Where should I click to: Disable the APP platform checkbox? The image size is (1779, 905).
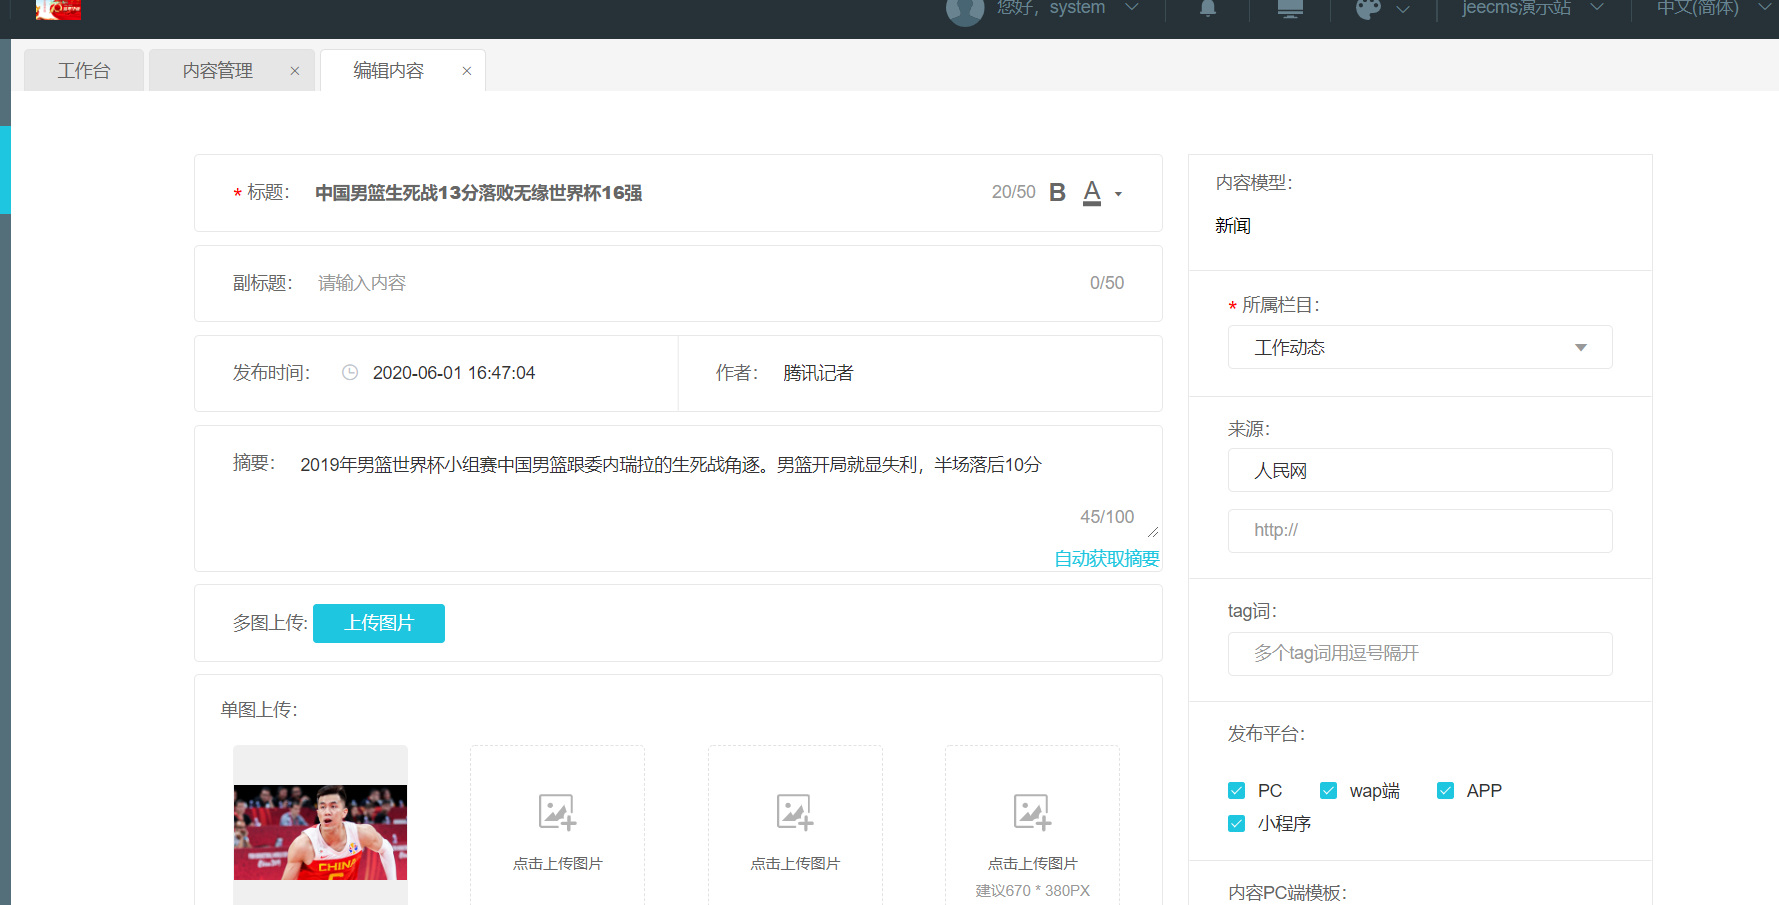coord(1445,791)
